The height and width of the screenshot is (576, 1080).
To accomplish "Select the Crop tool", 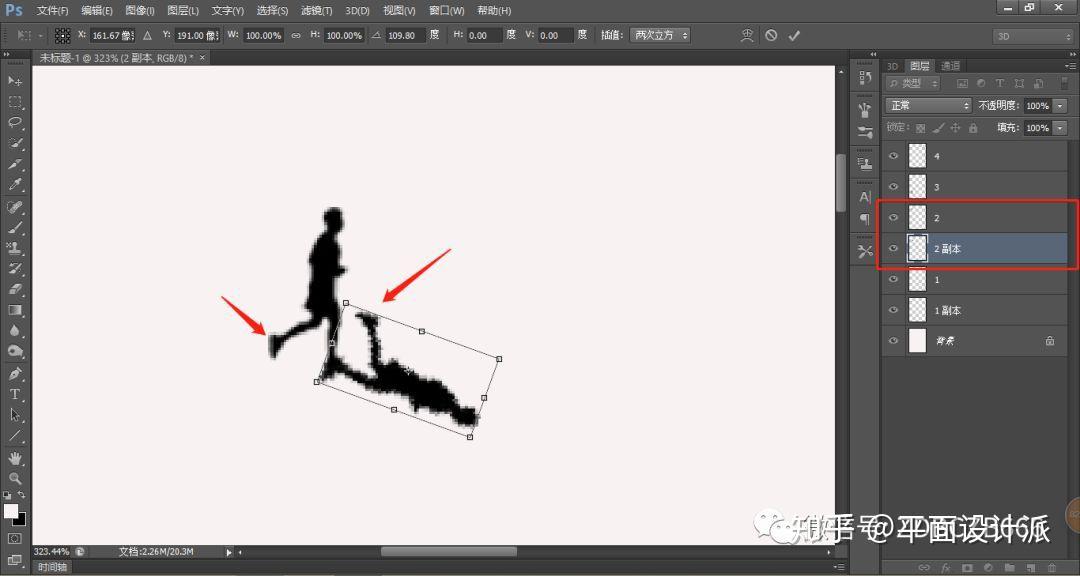I will point(14,164).
